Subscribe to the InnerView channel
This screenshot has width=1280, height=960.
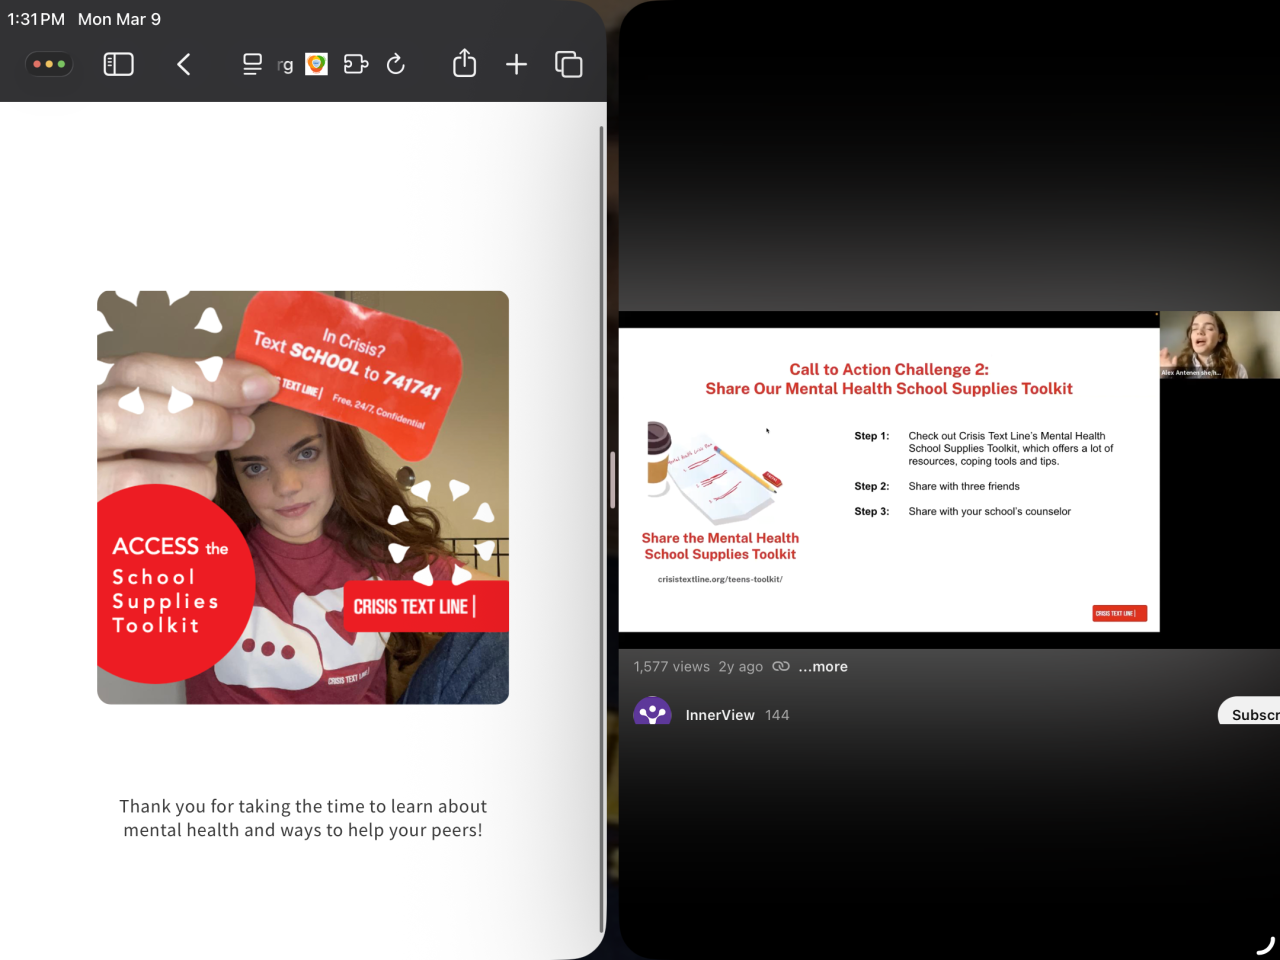click(x=1250, y=712)
